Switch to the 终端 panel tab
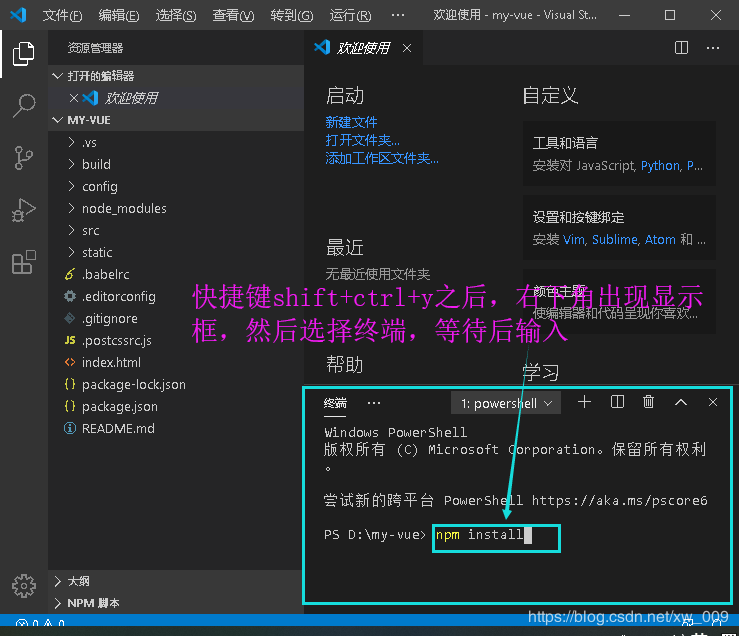The image size is (739, 636). pos(335,403)
